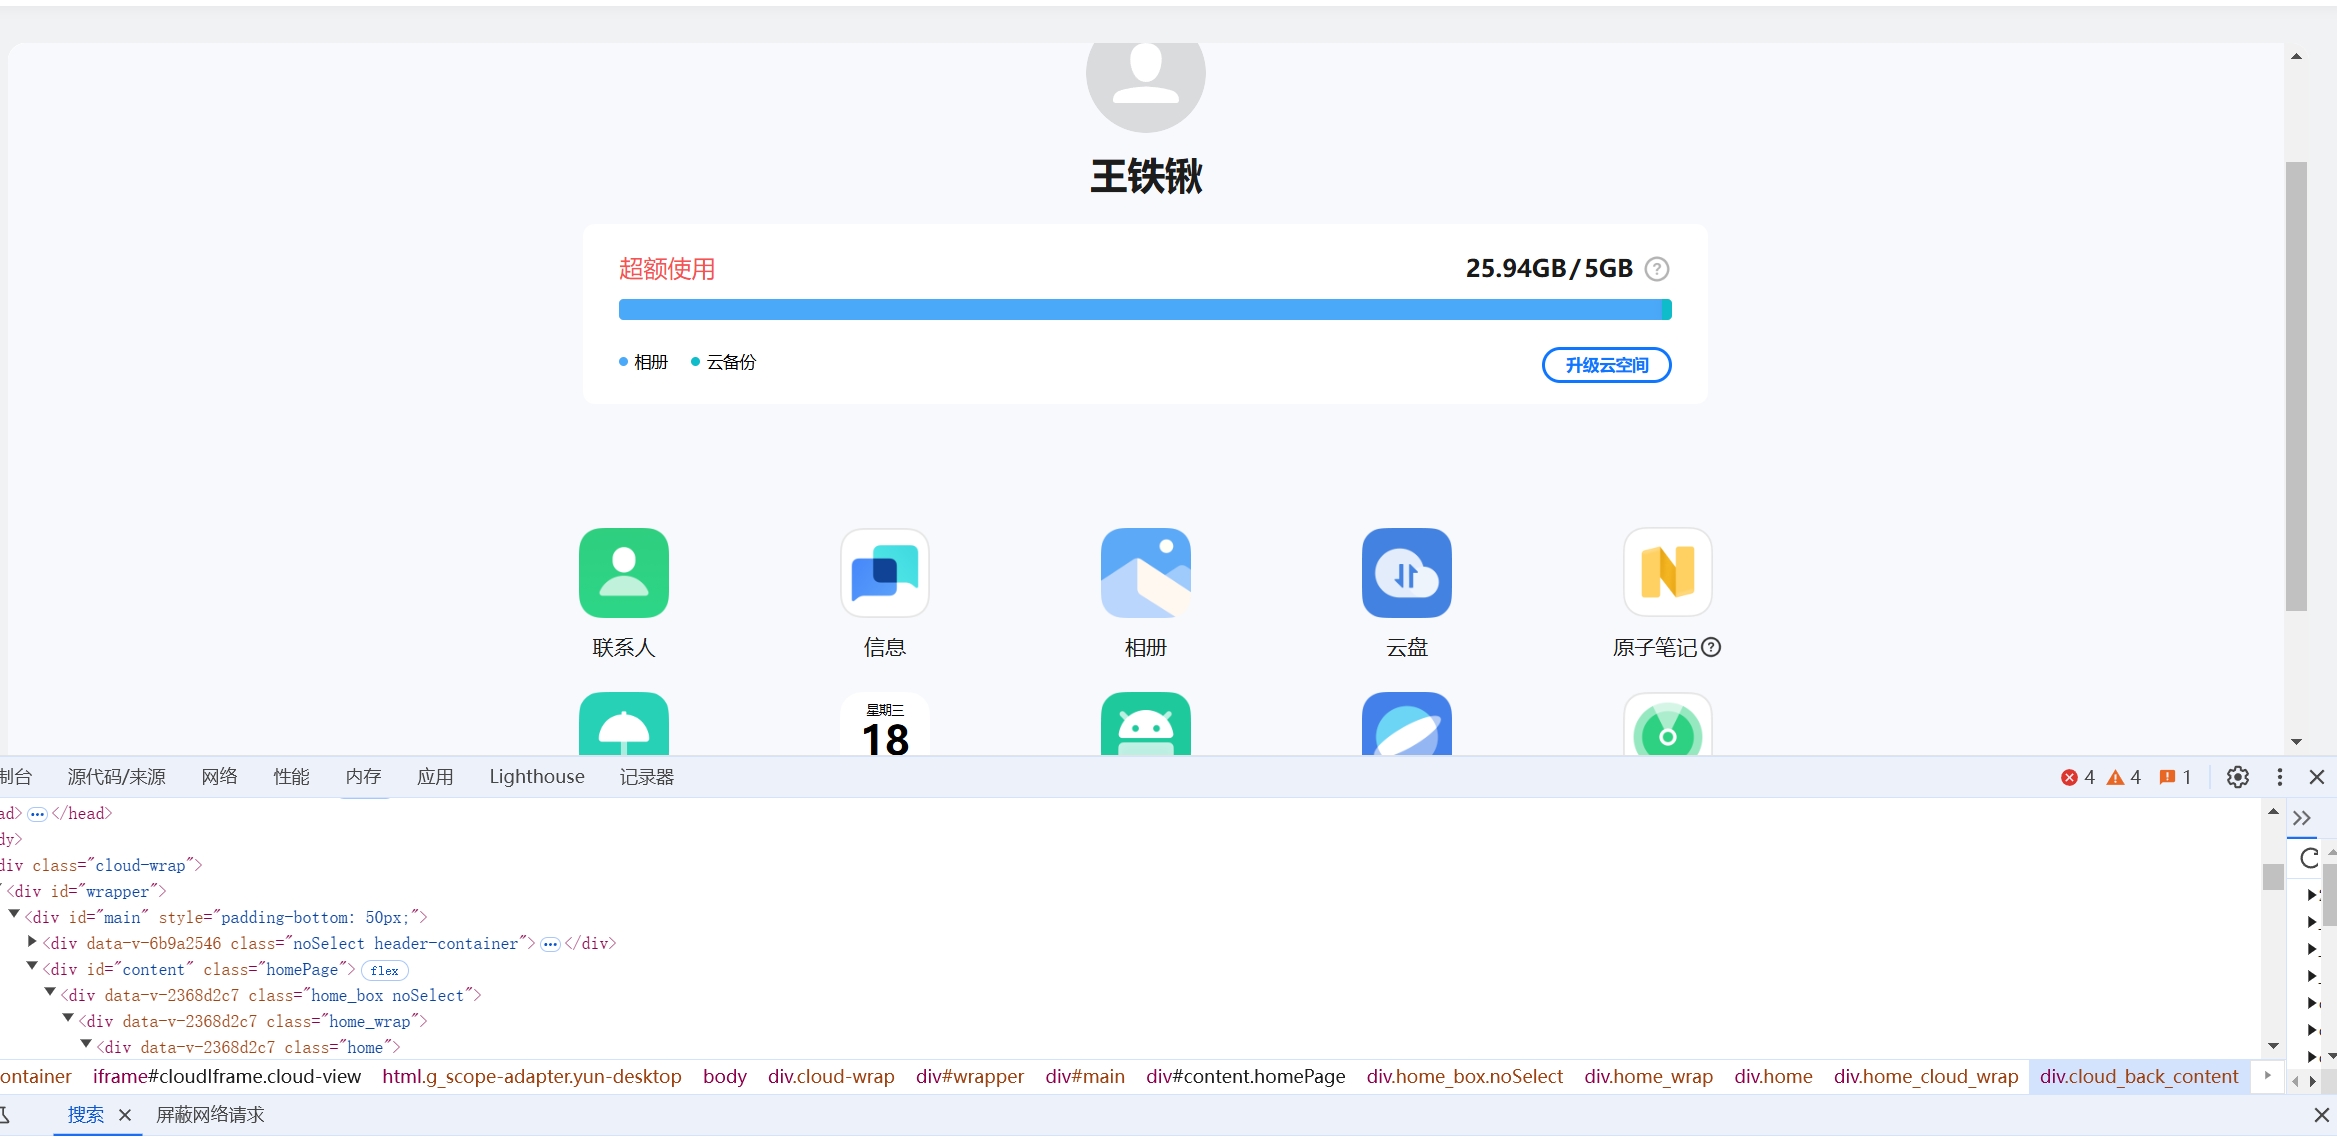The width and height of the screenshot is (2337, 1138).
Task: Collapse the home_box noSelect div node
Action: 50,993
